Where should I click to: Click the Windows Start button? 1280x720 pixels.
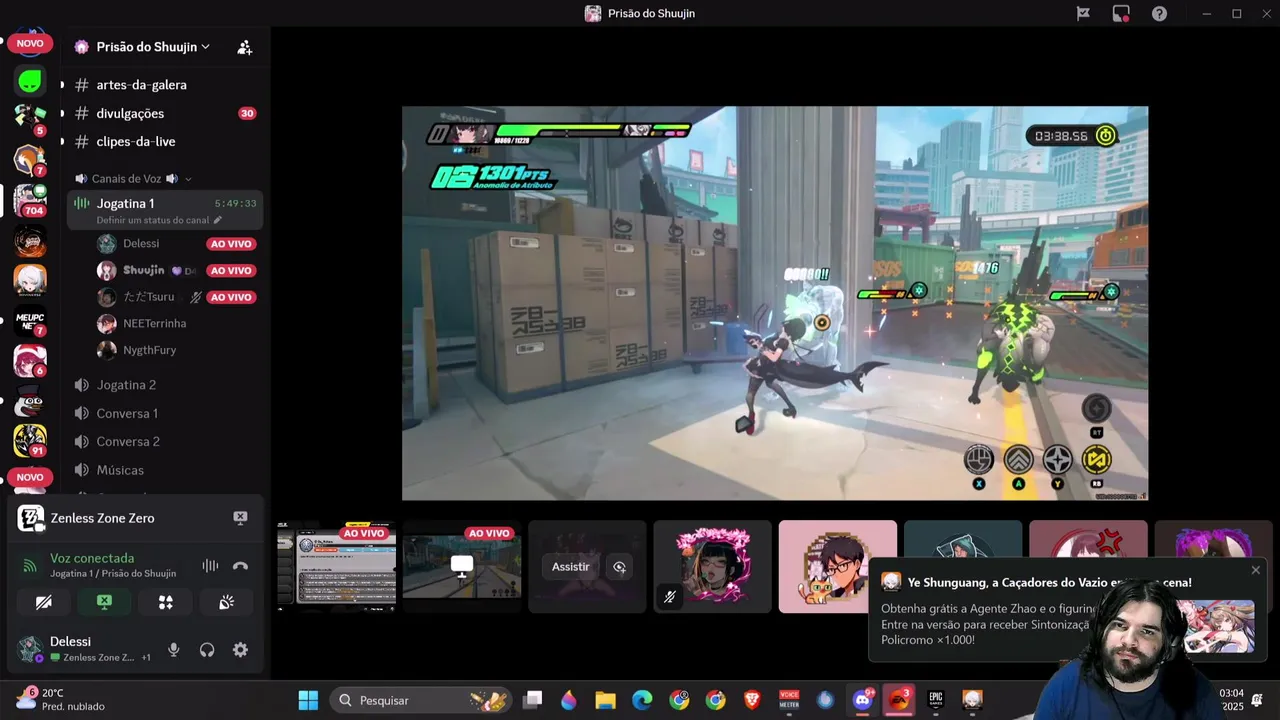308,700
